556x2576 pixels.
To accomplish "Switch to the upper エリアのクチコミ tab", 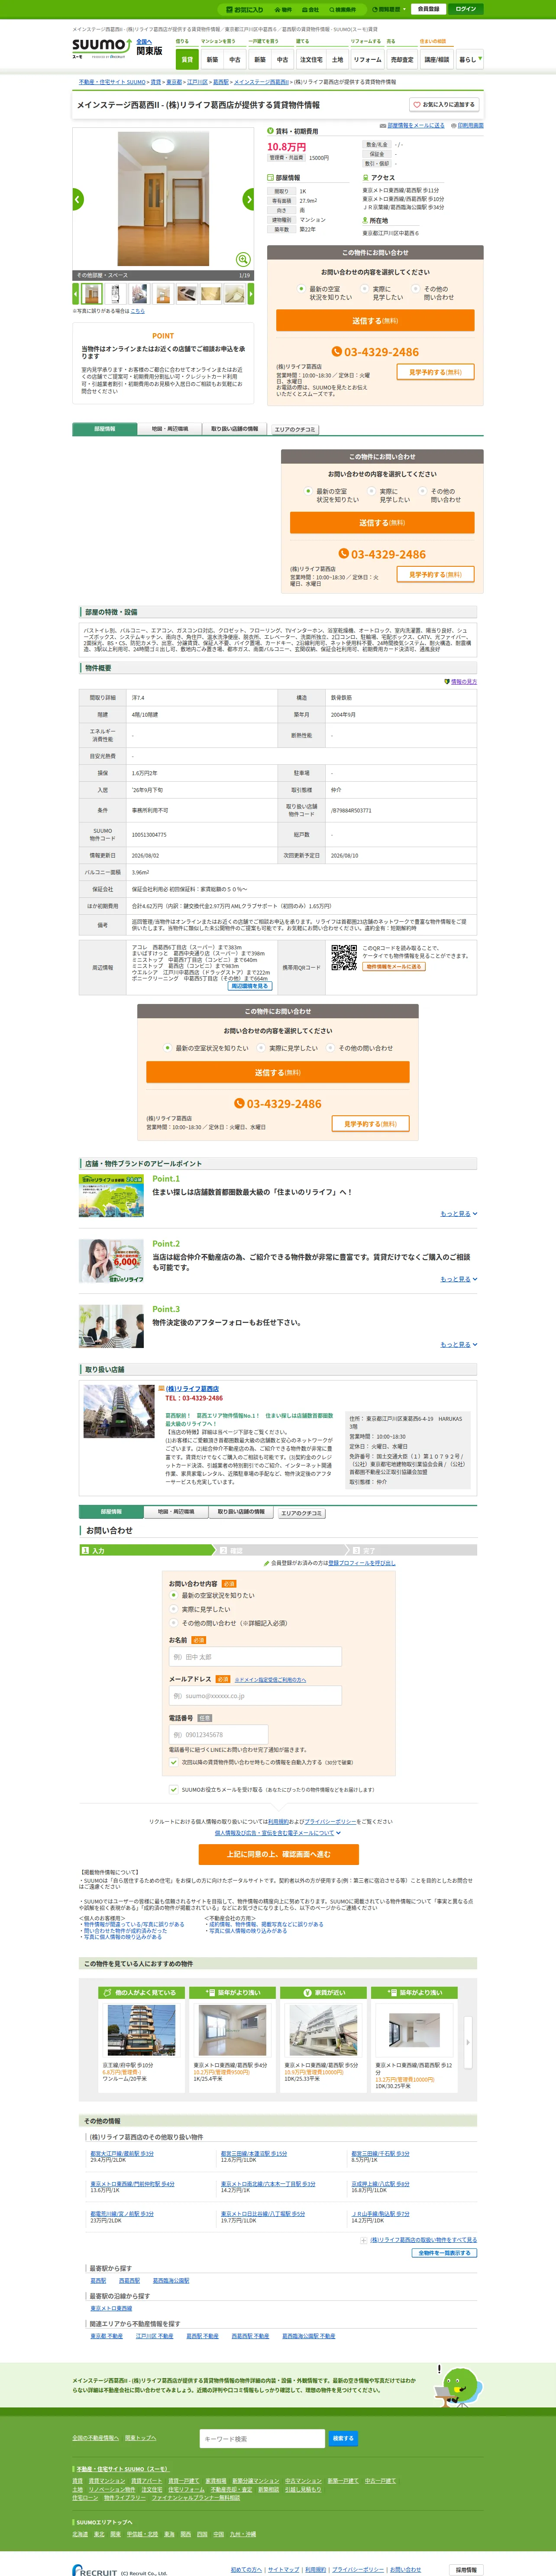I will tap(295, 430).
